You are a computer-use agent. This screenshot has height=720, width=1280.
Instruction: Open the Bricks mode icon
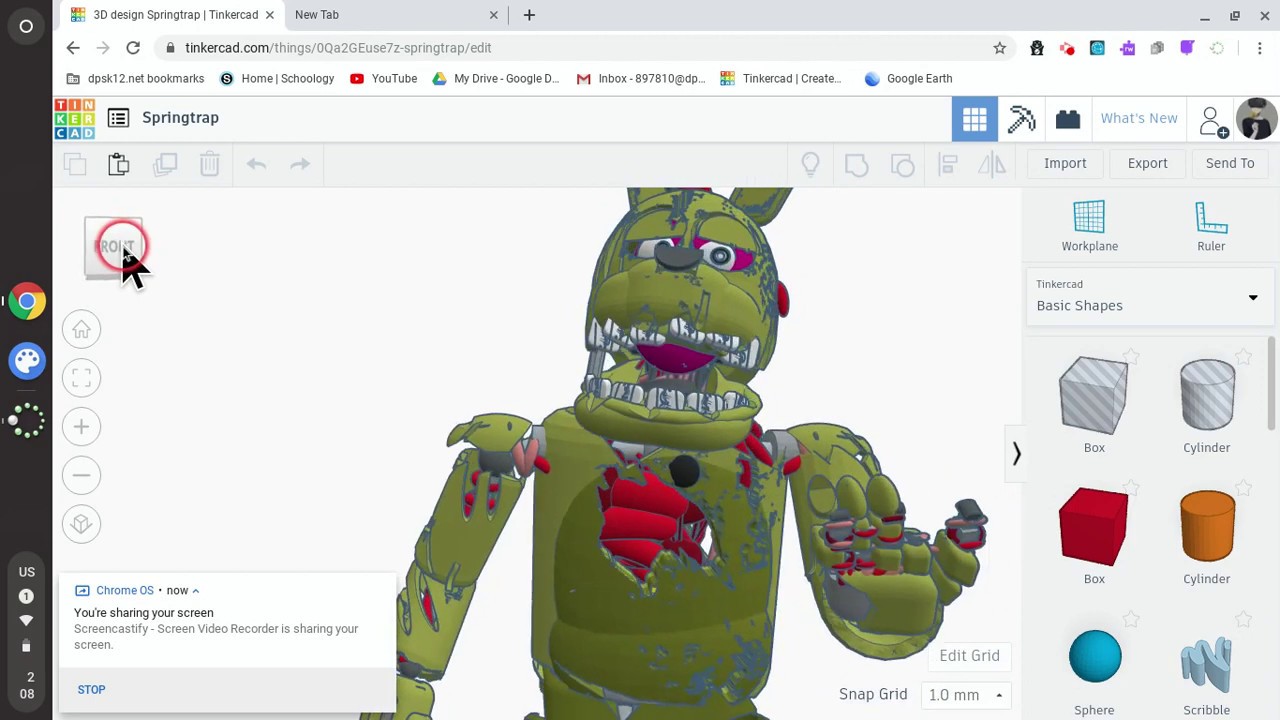tap(1068, 118)
